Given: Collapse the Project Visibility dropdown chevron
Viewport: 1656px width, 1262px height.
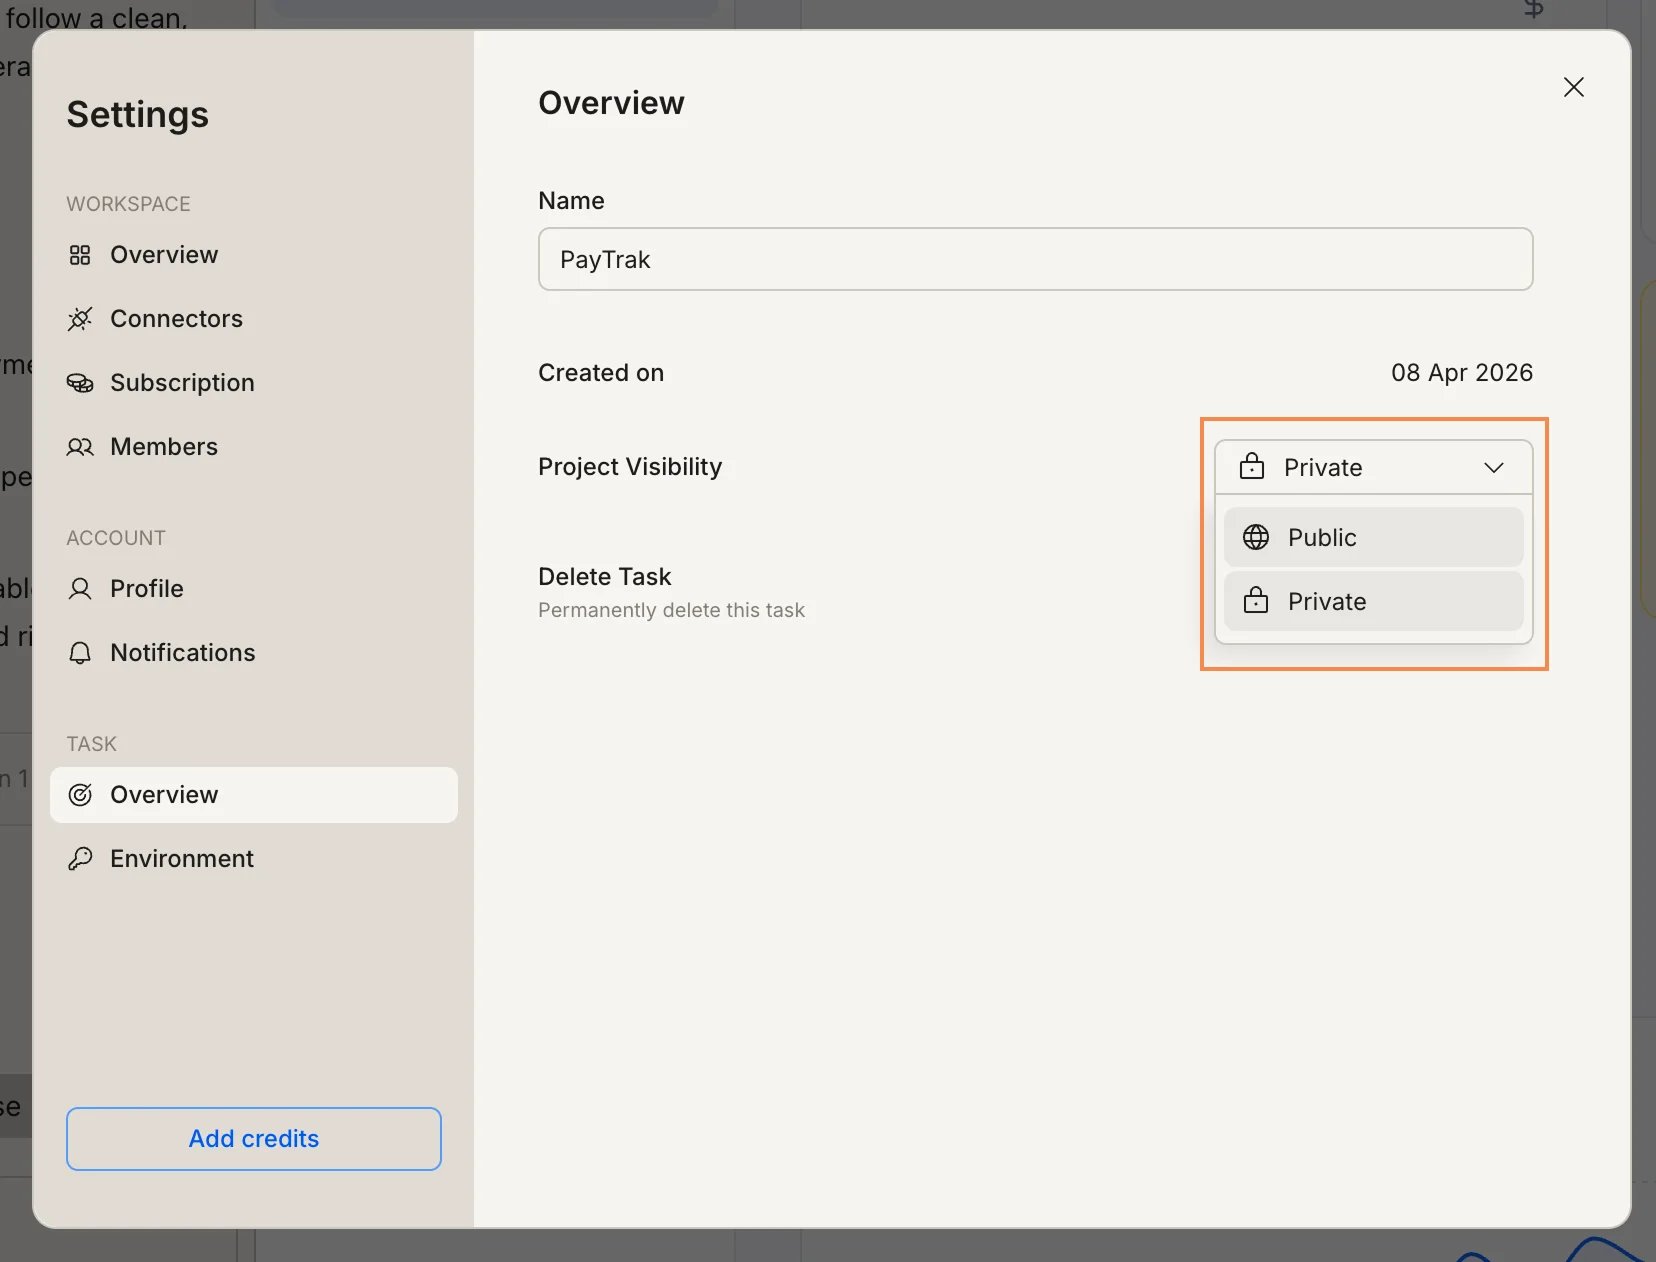Looking at the screenshot, I should [1494, 467].
